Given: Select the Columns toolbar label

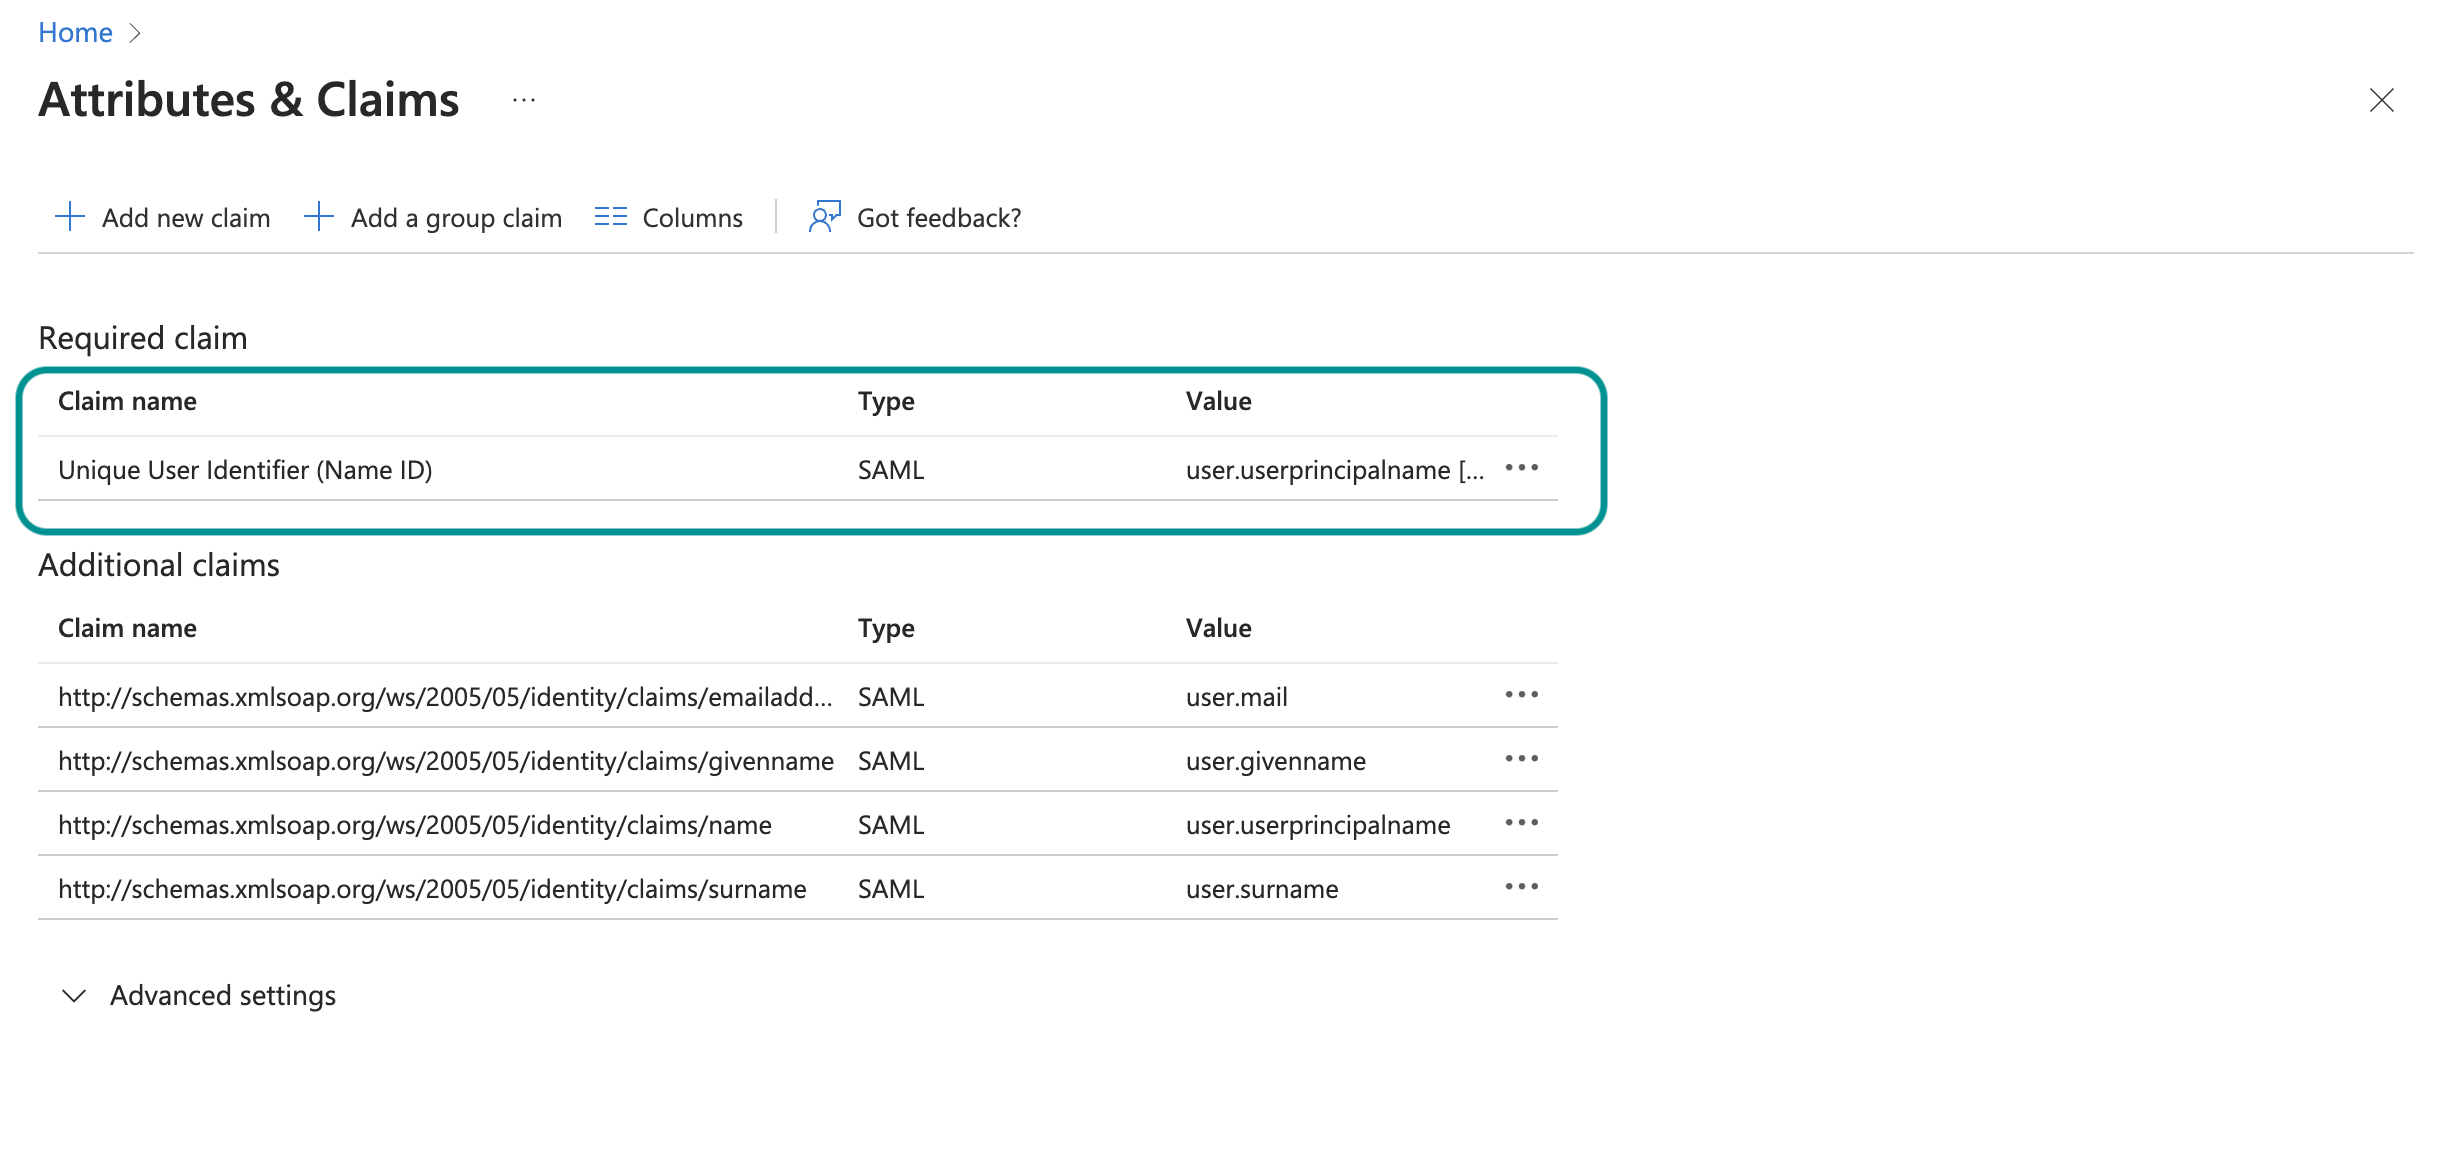Looking at the screenshot, I should [692, 218].
